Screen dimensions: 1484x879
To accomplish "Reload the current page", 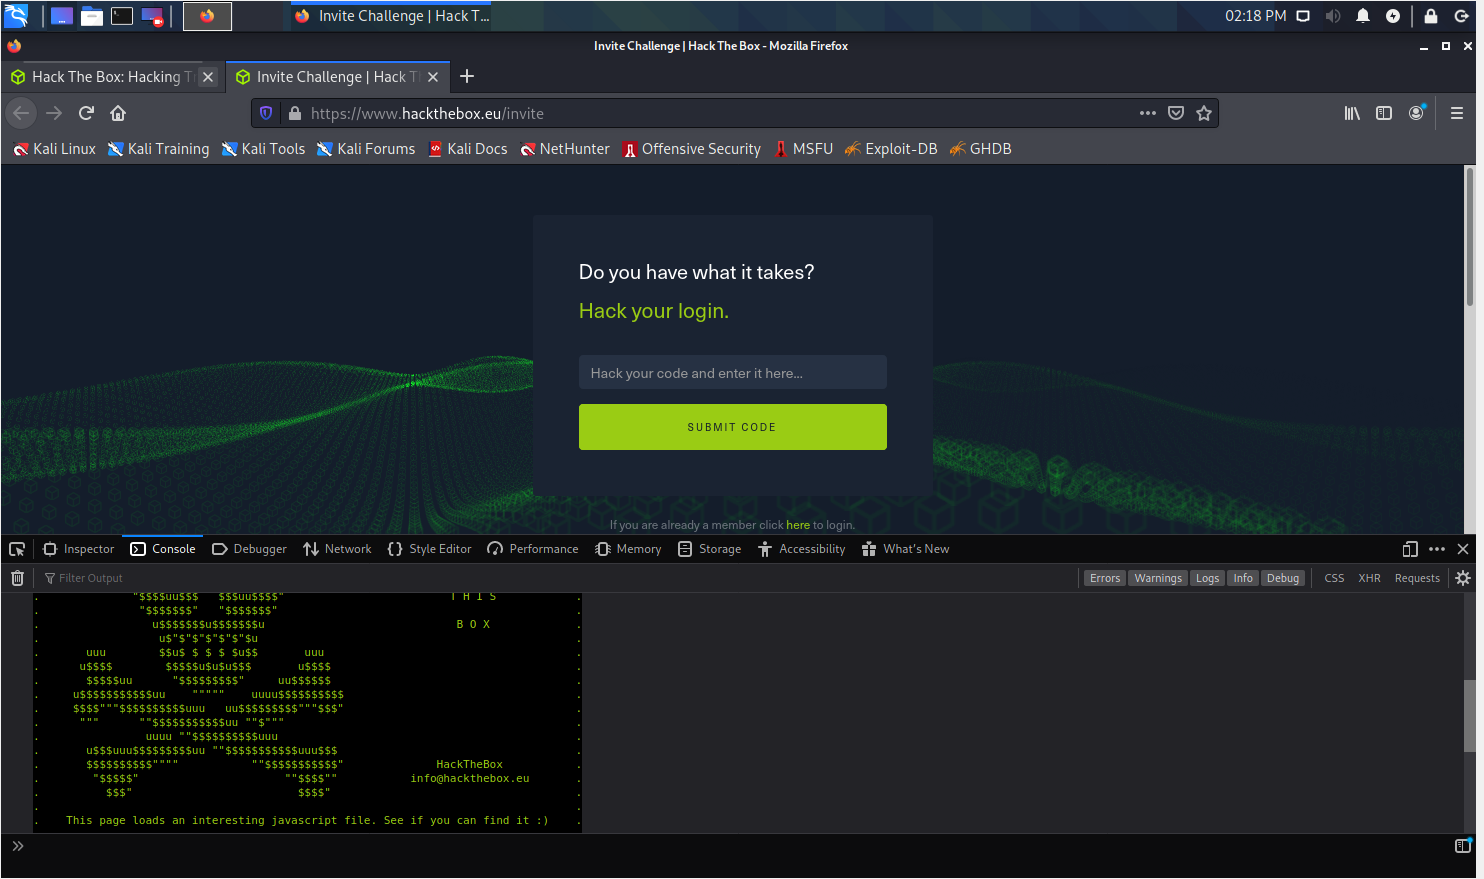I will pyautogui.click(x=86, y=113).
